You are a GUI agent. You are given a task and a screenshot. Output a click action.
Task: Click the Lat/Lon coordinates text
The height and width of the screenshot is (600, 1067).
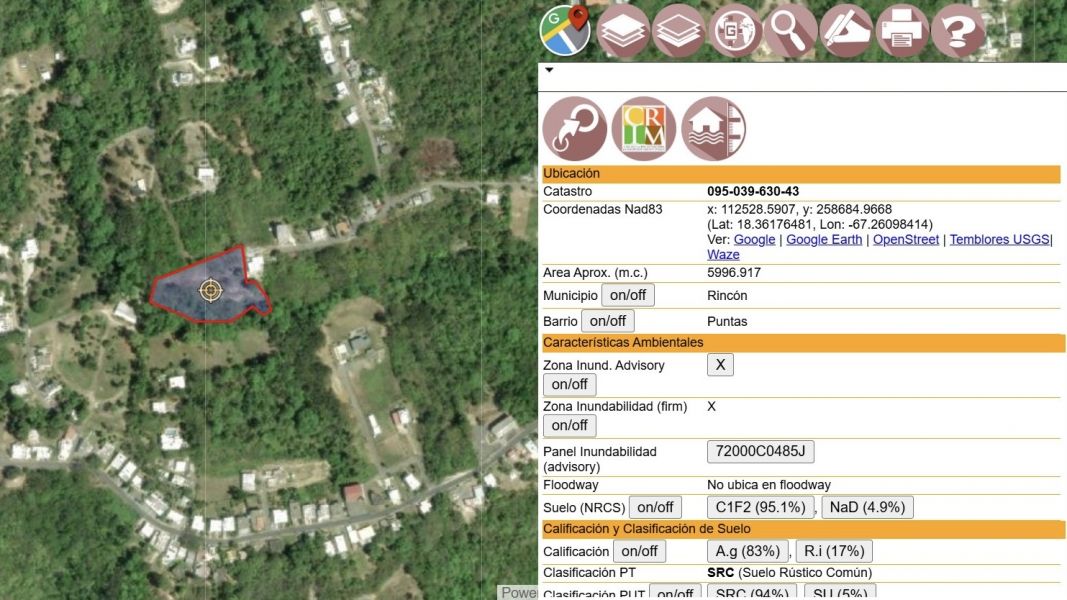[819, 224]
